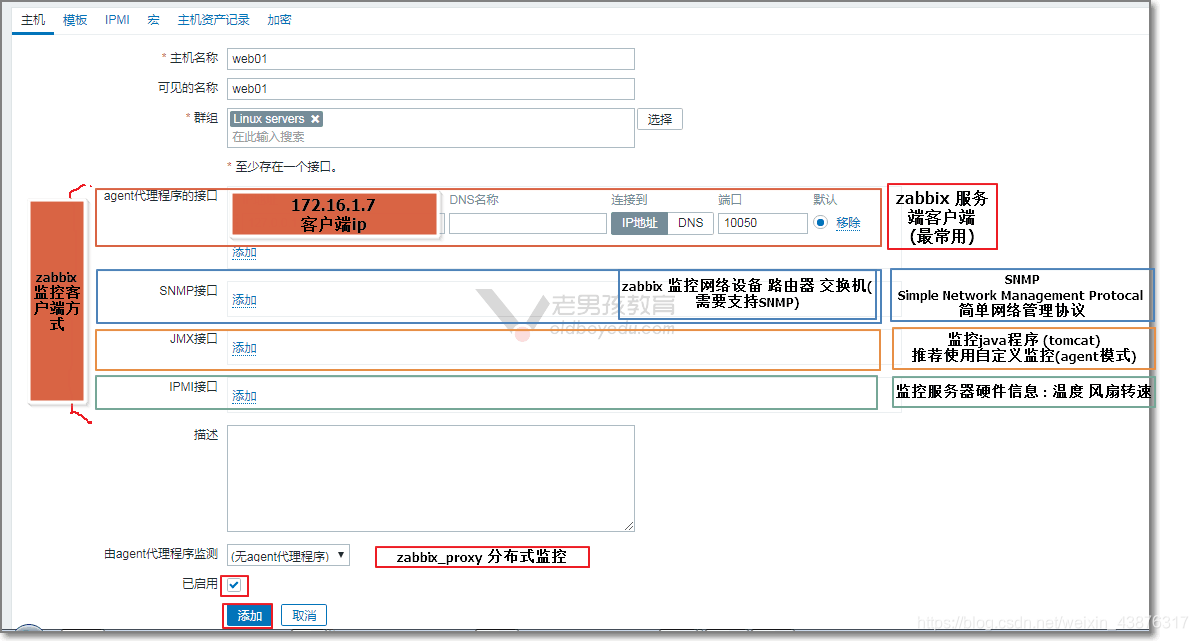The height and width of the screenshot is (641, 1198).
Task: Click the 主机名称 input field
Action: [431, 59]
